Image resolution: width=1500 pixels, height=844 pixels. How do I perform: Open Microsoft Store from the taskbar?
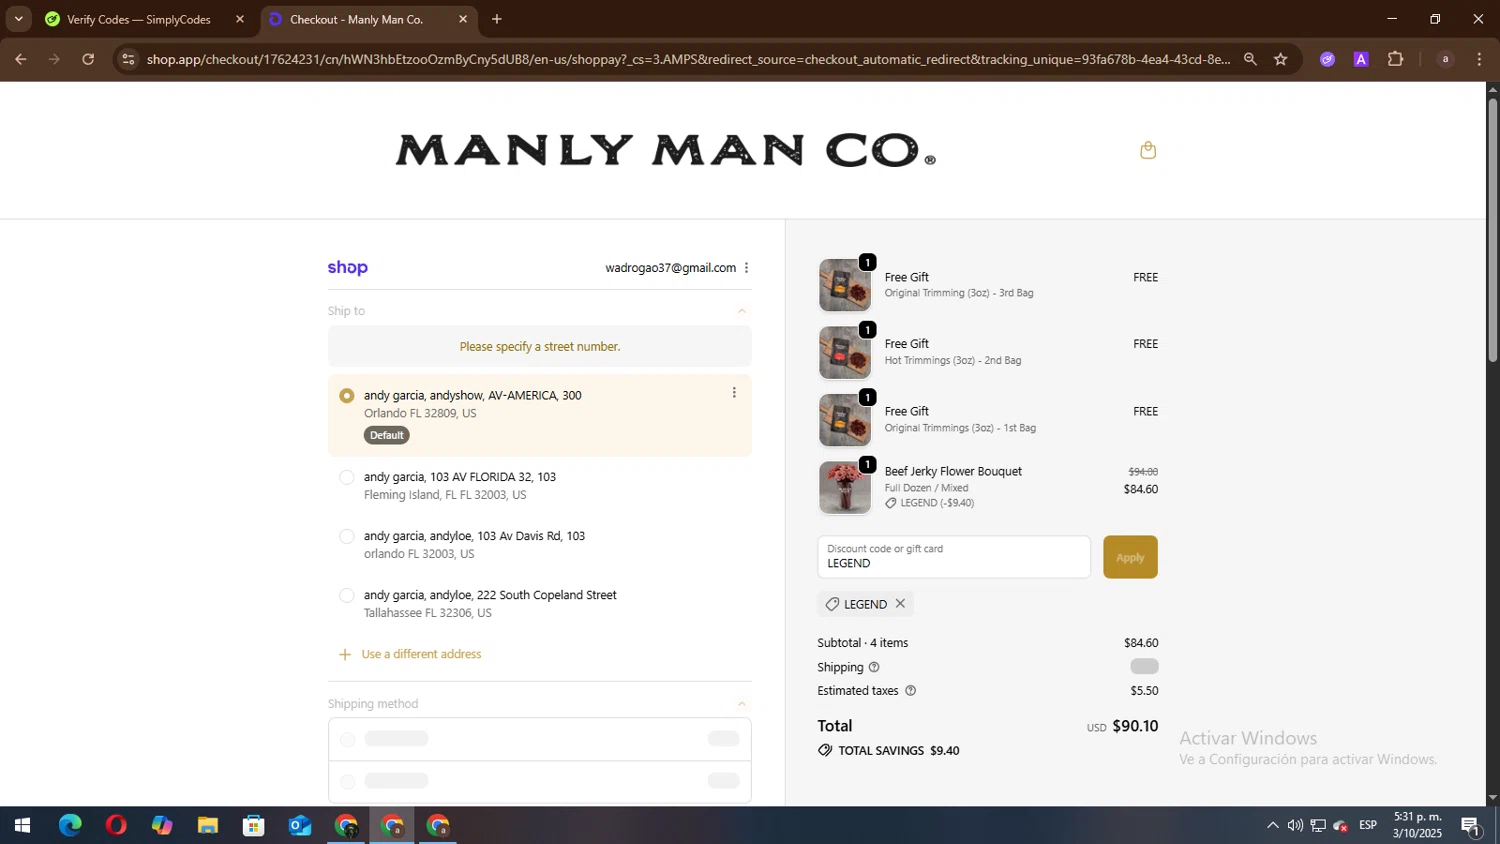(x=254, y=826)
